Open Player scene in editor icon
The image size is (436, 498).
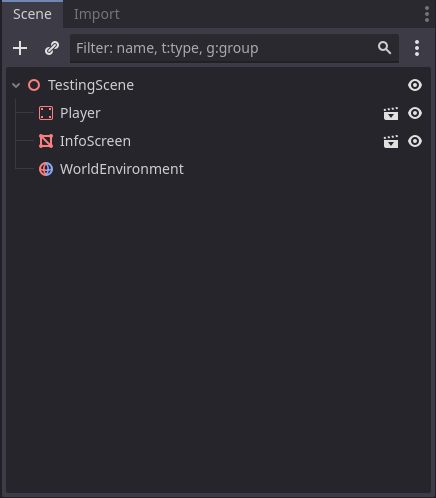pos(391,113)
